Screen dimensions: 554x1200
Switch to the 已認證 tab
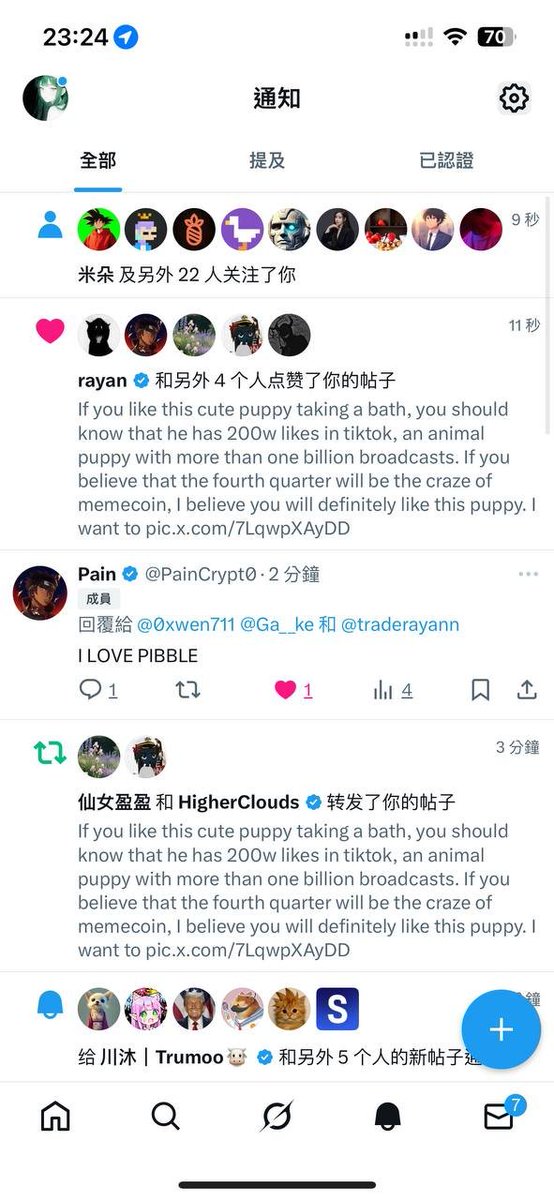click(446, 160)
